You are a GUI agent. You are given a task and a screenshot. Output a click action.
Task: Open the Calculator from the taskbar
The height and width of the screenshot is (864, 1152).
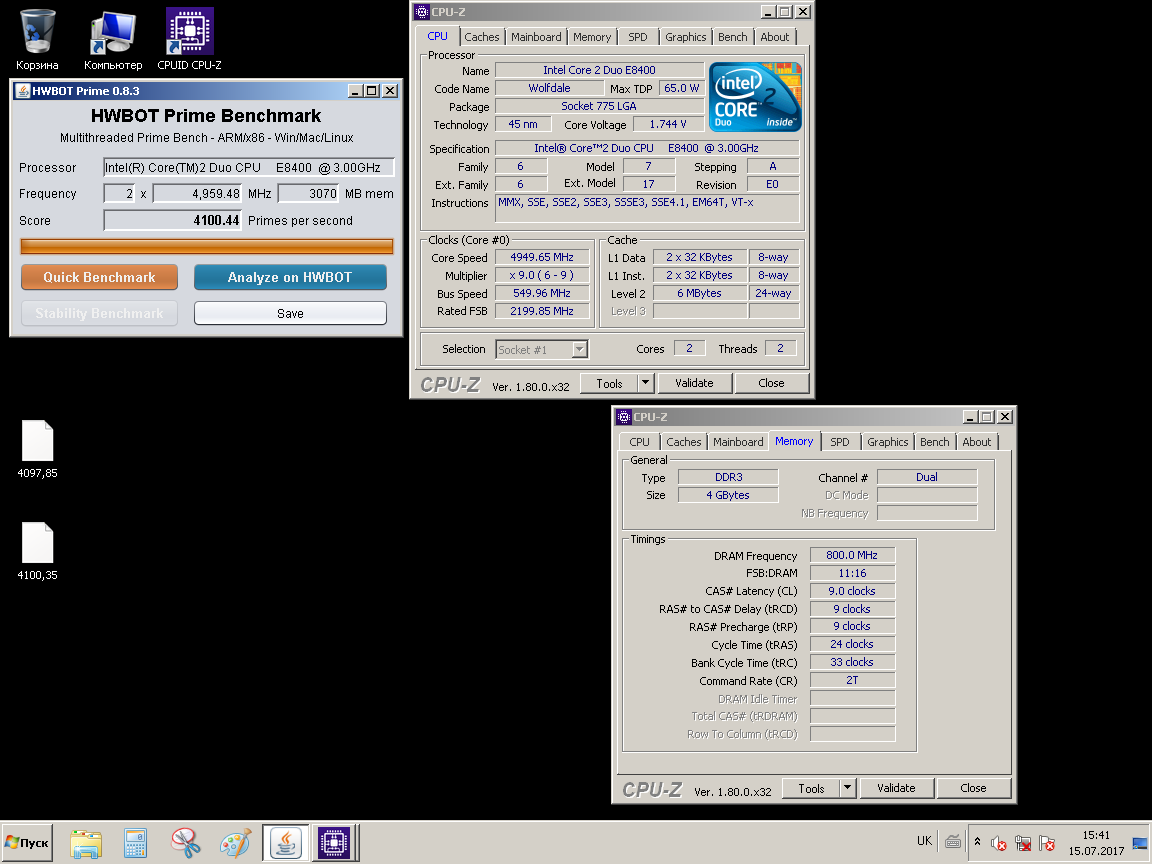pyautogui.click(x=135, y=843)
